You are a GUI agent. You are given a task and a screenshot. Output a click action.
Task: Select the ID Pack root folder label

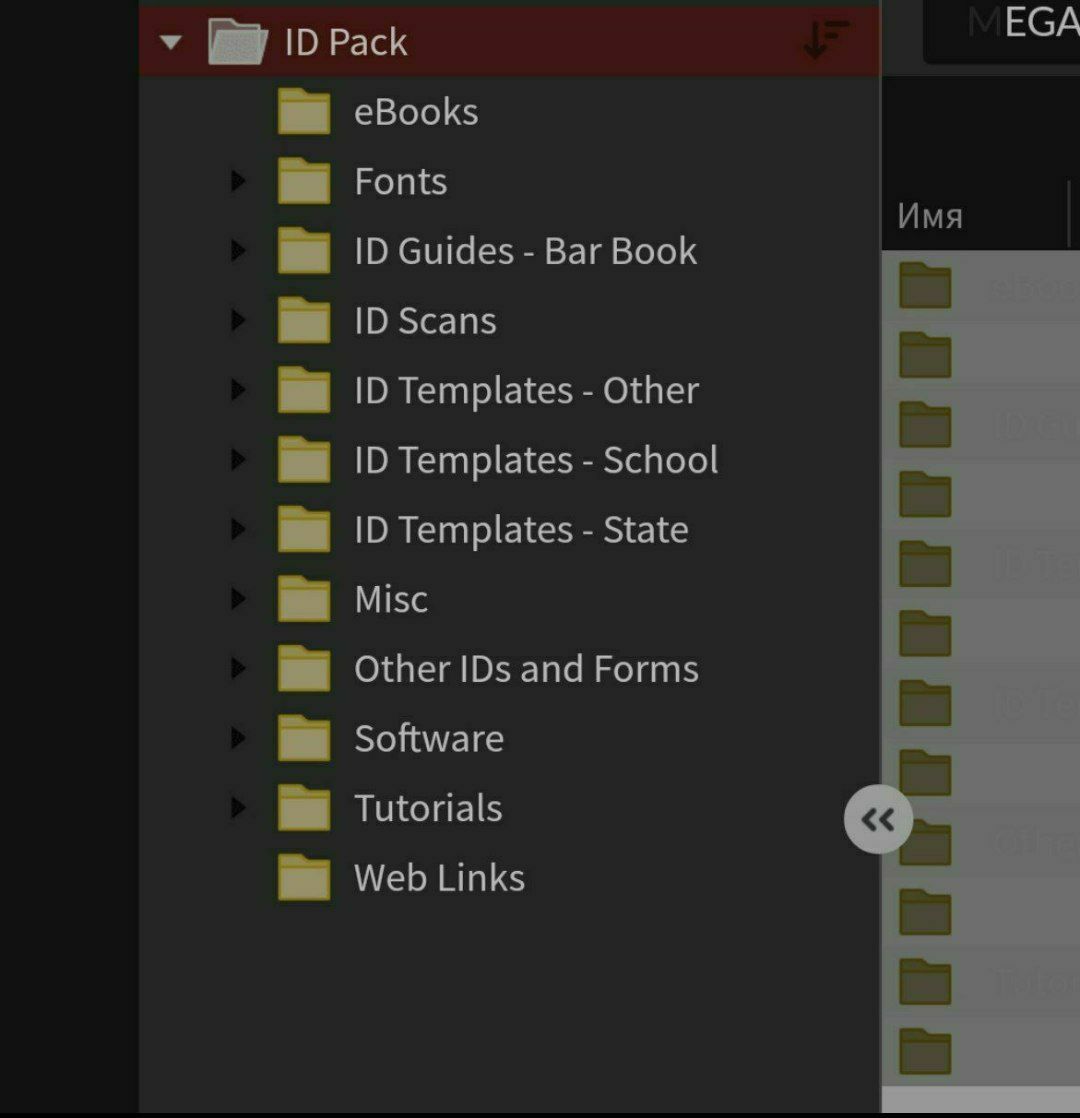tap(346, 42)
